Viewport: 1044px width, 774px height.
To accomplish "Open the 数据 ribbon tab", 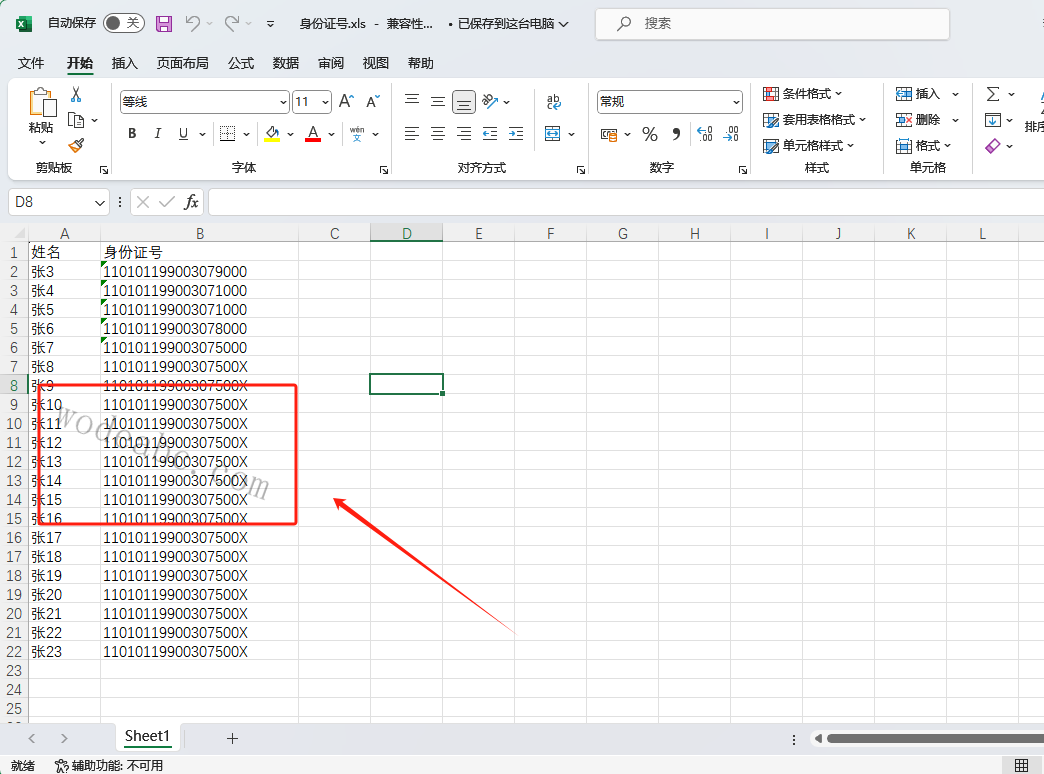I will click(x=286, y=63).
